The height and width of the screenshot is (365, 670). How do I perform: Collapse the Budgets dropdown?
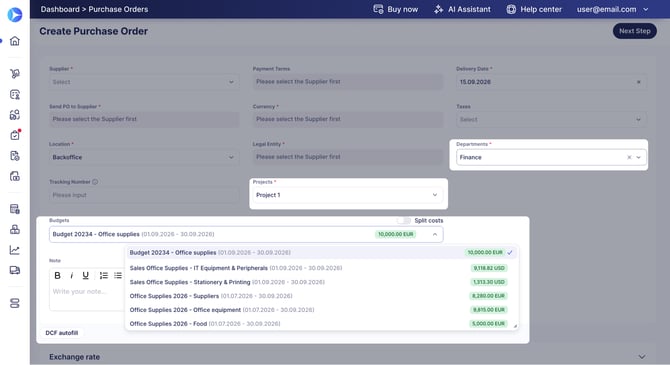click(435, 234)
